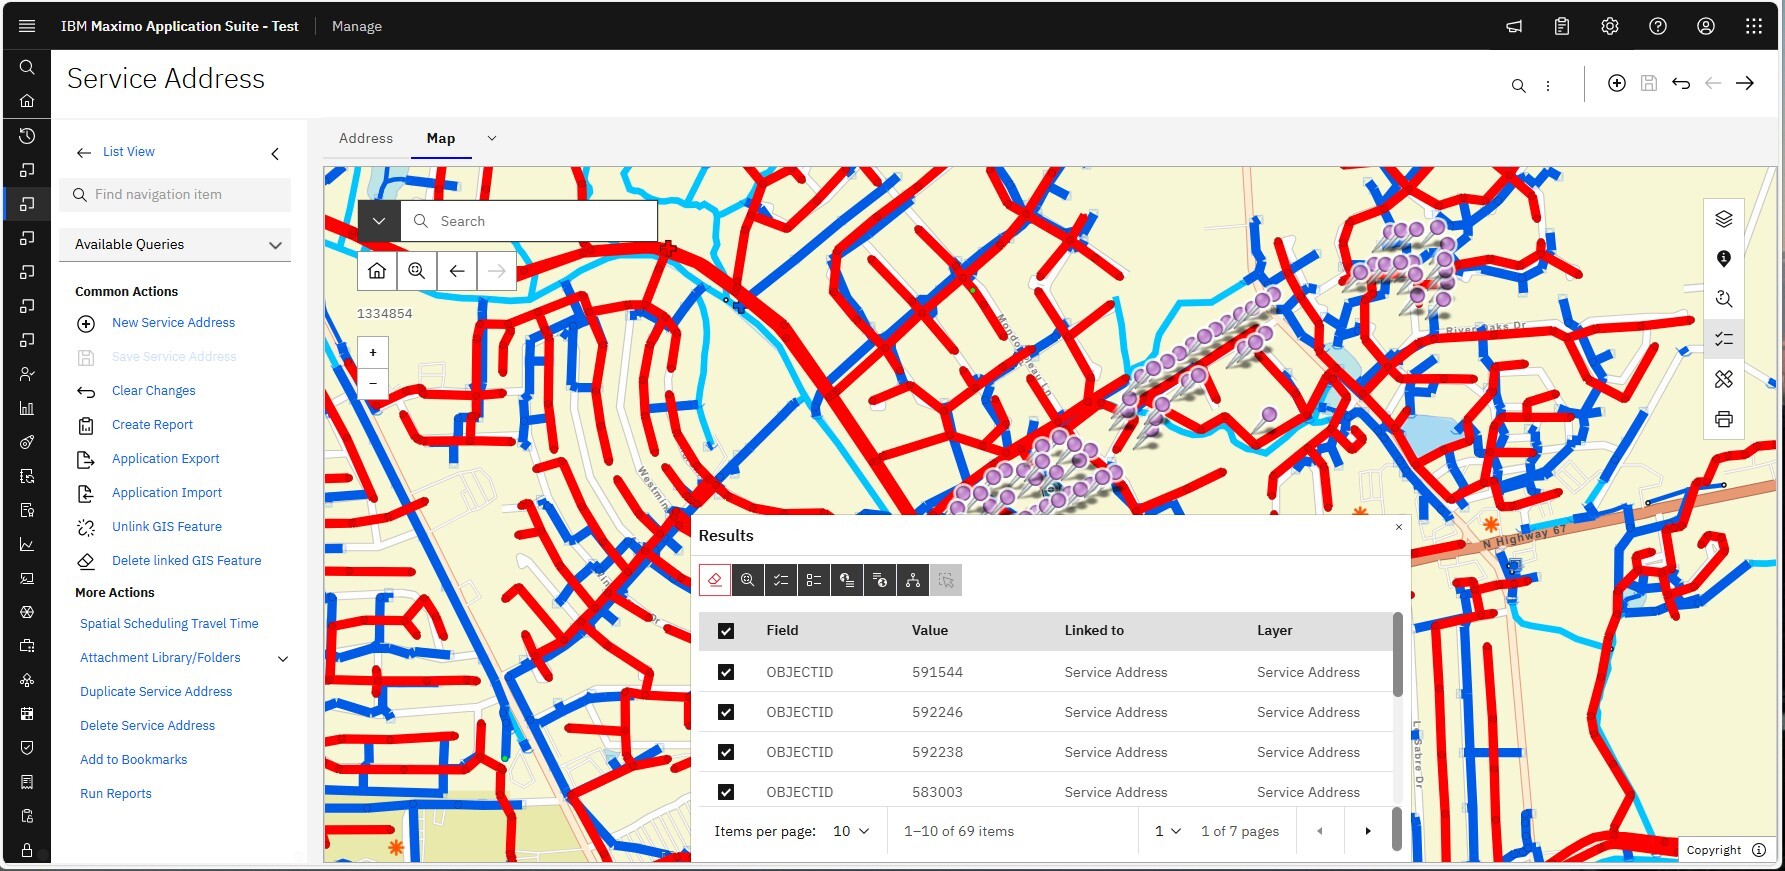Open the Items per page dropdown

coord(851,831)
